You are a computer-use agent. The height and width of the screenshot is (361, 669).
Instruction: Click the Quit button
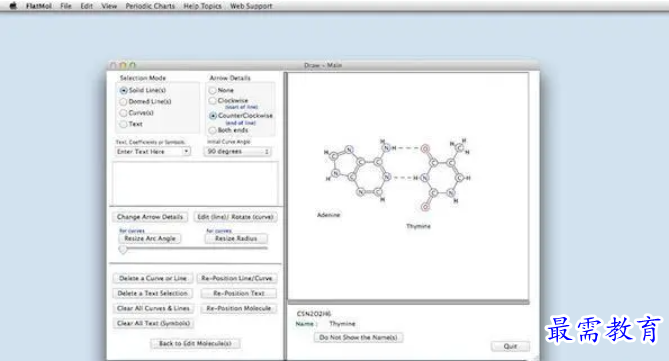coord(510,346)
